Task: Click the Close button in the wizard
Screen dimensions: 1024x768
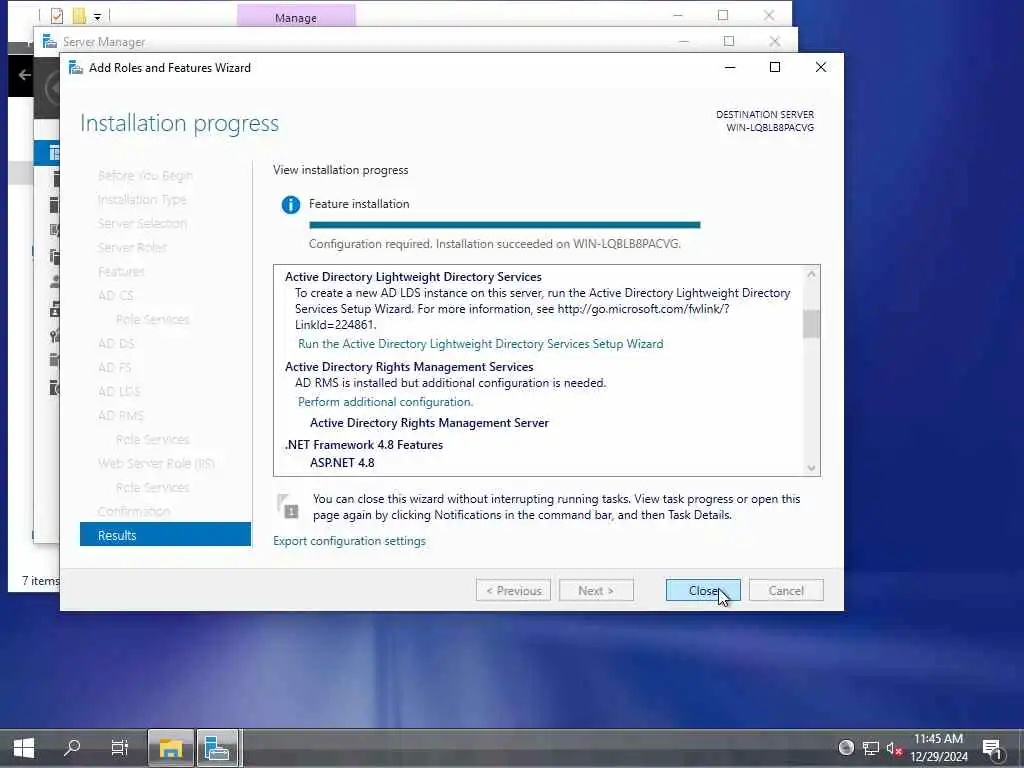Action: (x=703, y=590)
